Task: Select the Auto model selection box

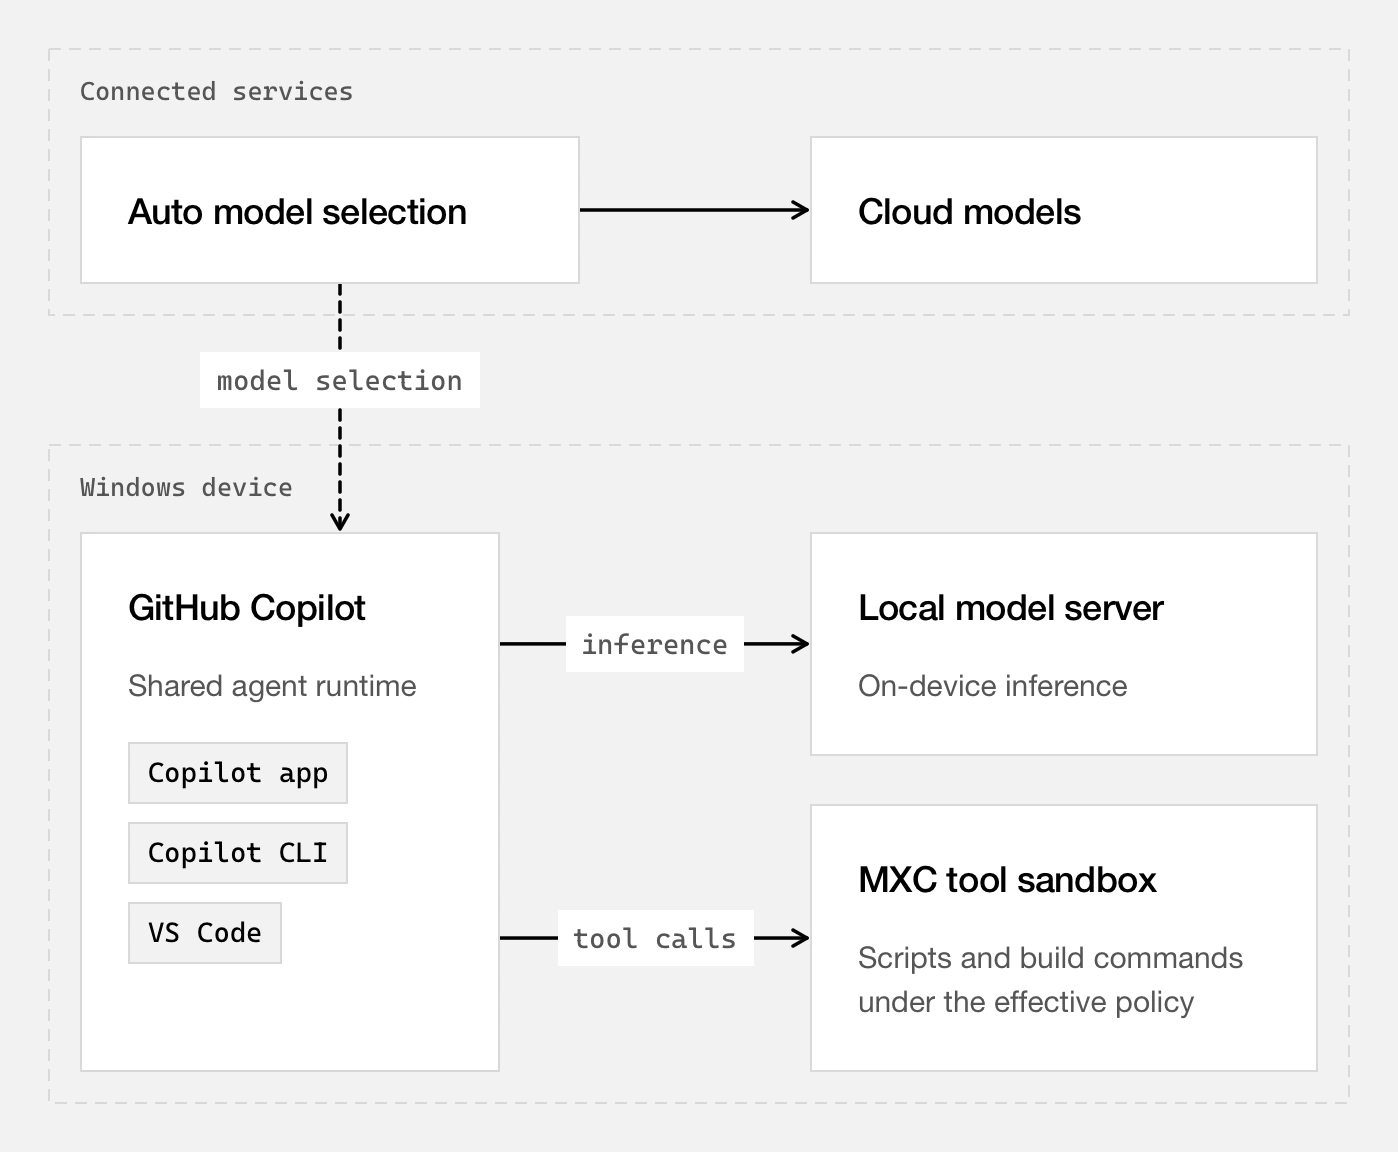Action: 330,210
